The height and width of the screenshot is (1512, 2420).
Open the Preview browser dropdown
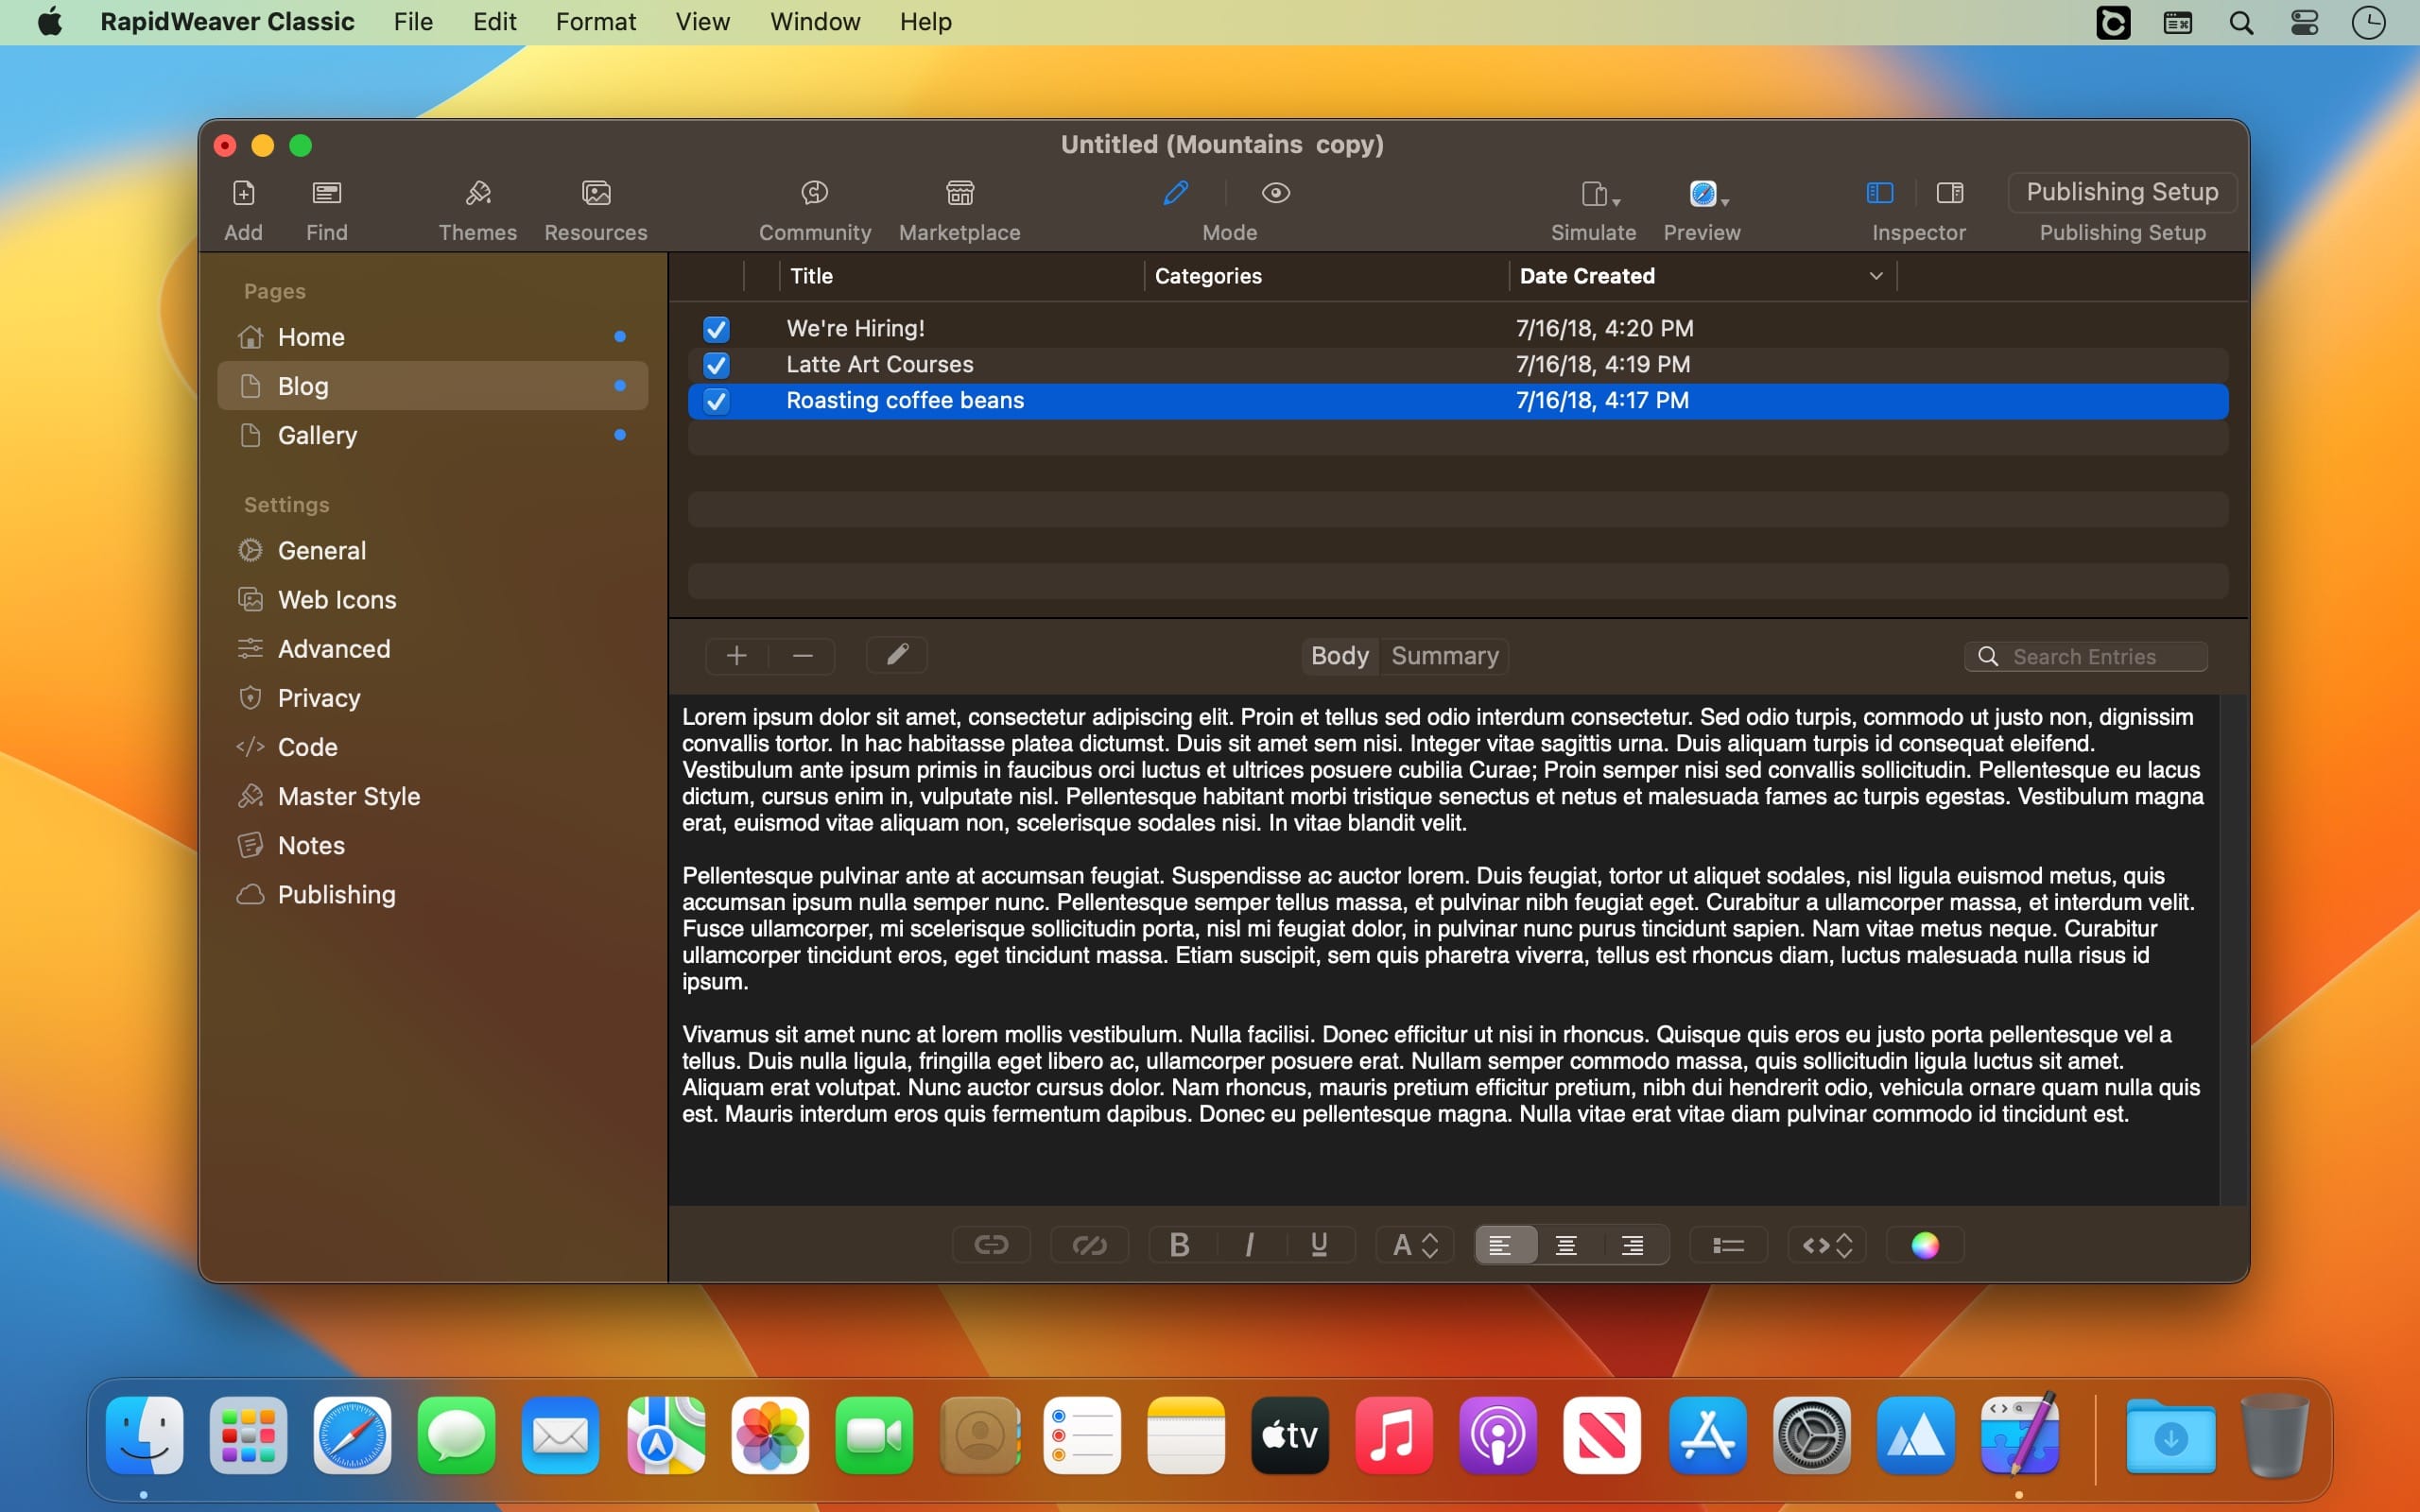pyautogui.click(x=1708, y=194)
